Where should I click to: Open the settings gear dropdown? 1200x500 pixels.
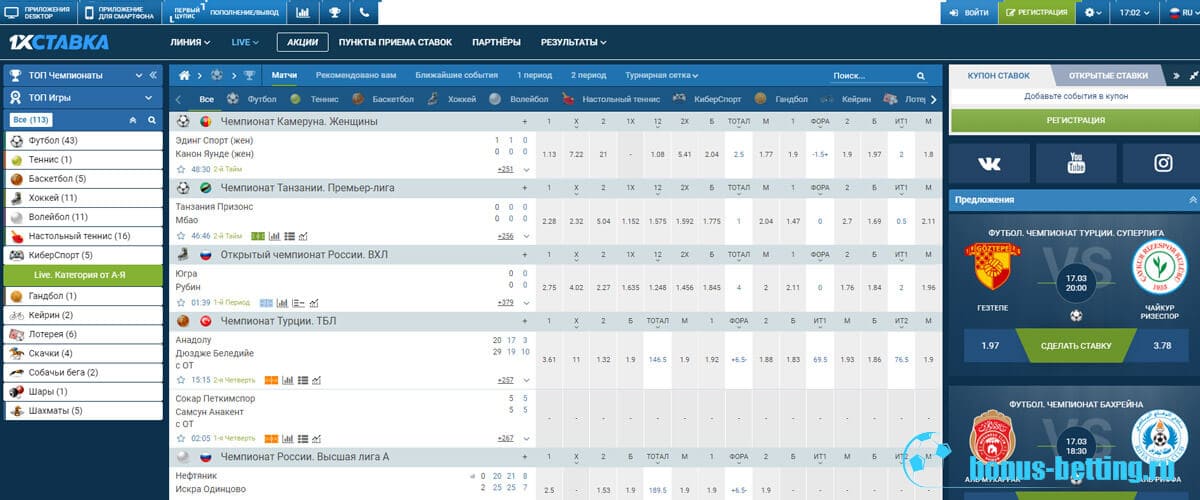tap(1095, 13)
